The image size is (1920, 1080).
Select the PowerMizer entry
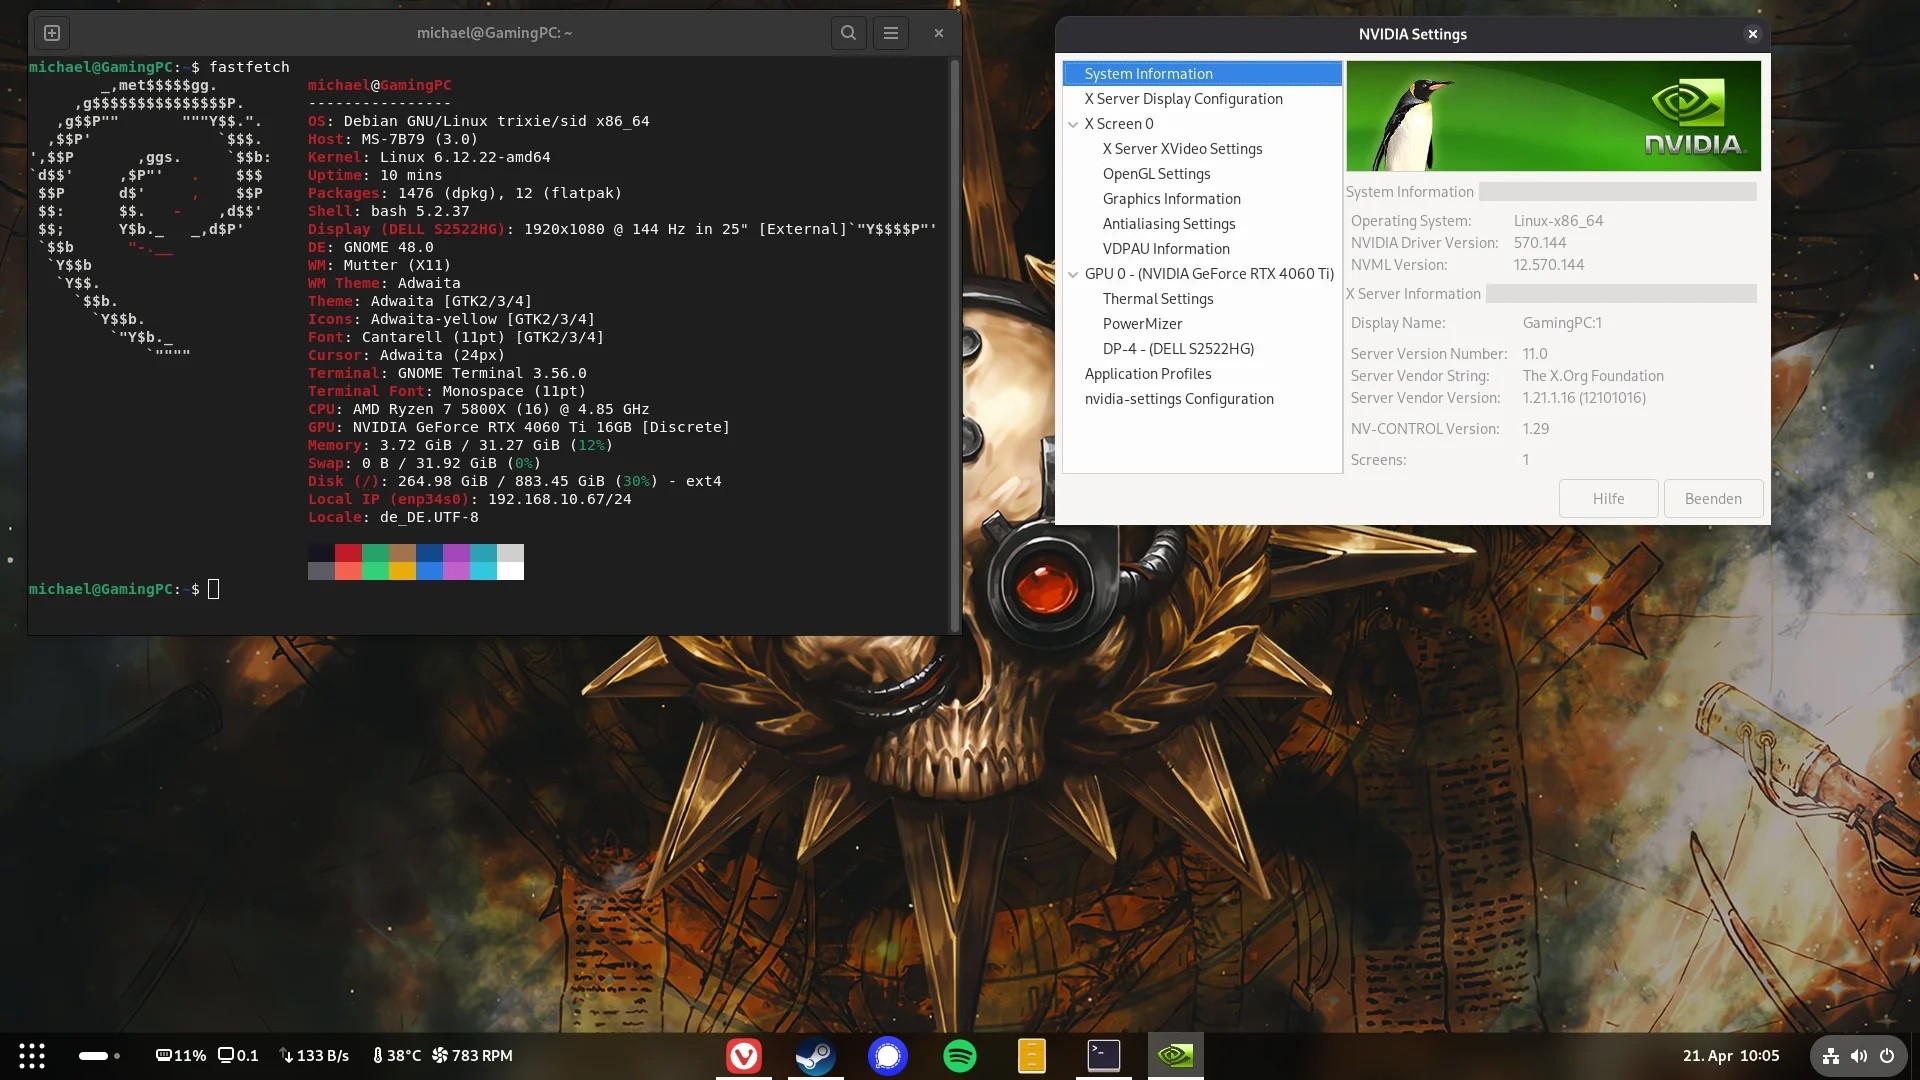(1142, 324)
